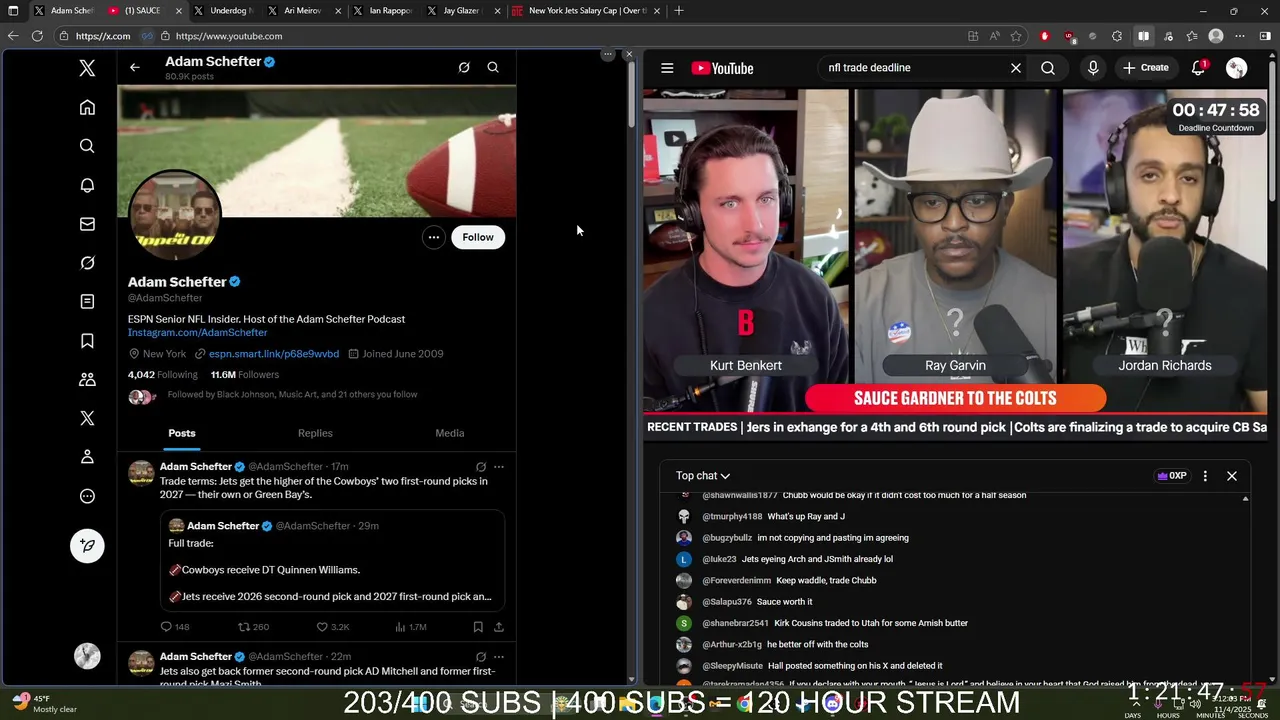
Task: Open Messages envelope icon in X sidebar
Action: pyautogui.click(x=87, y=224)
